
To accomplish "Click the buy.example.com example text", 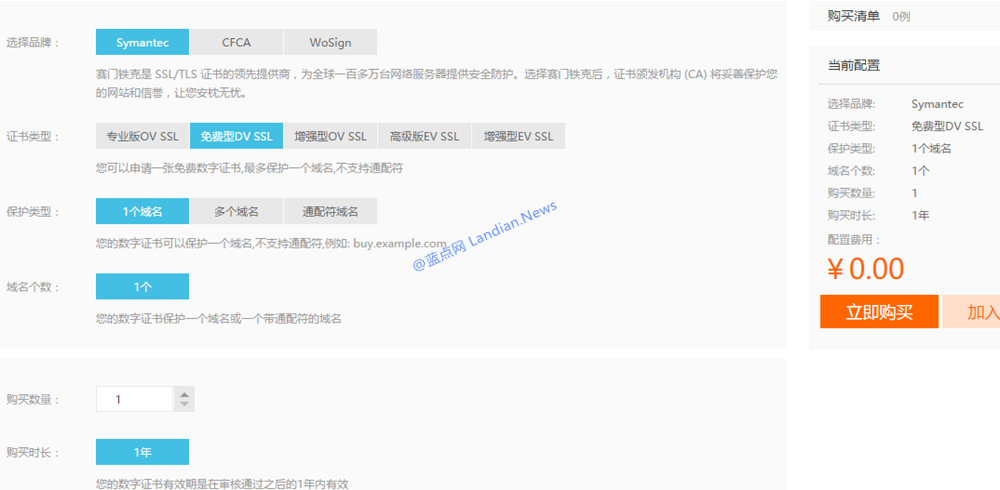I will pyautogui.click(x=400, y=244).
